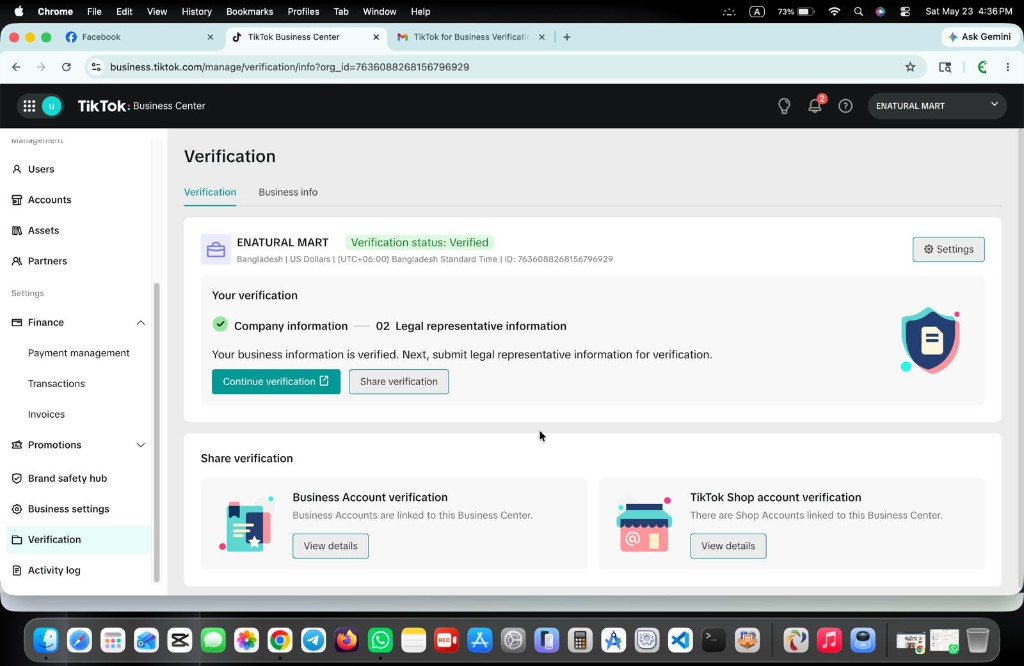Screen dimensions: 1024x666
Task: Open Finder from the dock
Action: point(46,641)
